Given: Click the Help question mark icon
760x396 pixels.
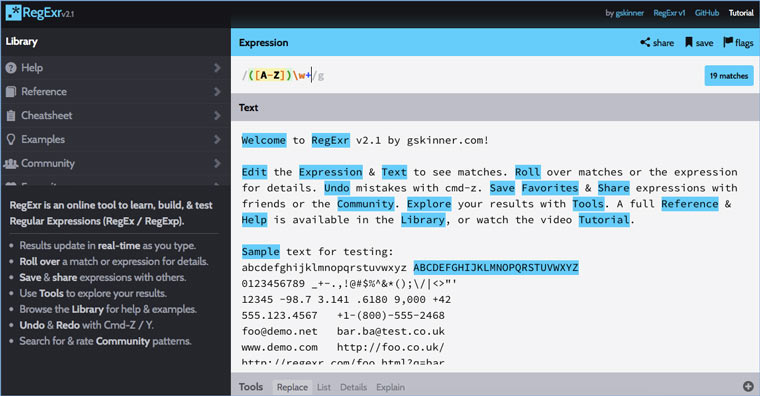Looking at the screenshot, I should [11, 68].
